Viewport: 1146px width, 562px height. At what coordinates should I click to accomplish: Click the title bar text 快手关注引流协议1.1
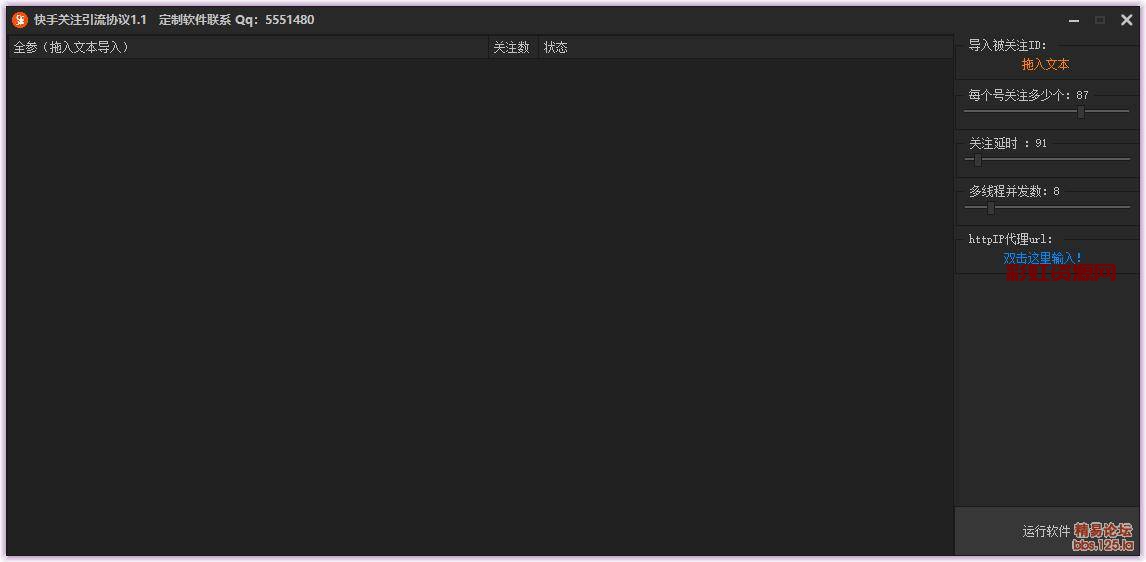click(90, 20)
